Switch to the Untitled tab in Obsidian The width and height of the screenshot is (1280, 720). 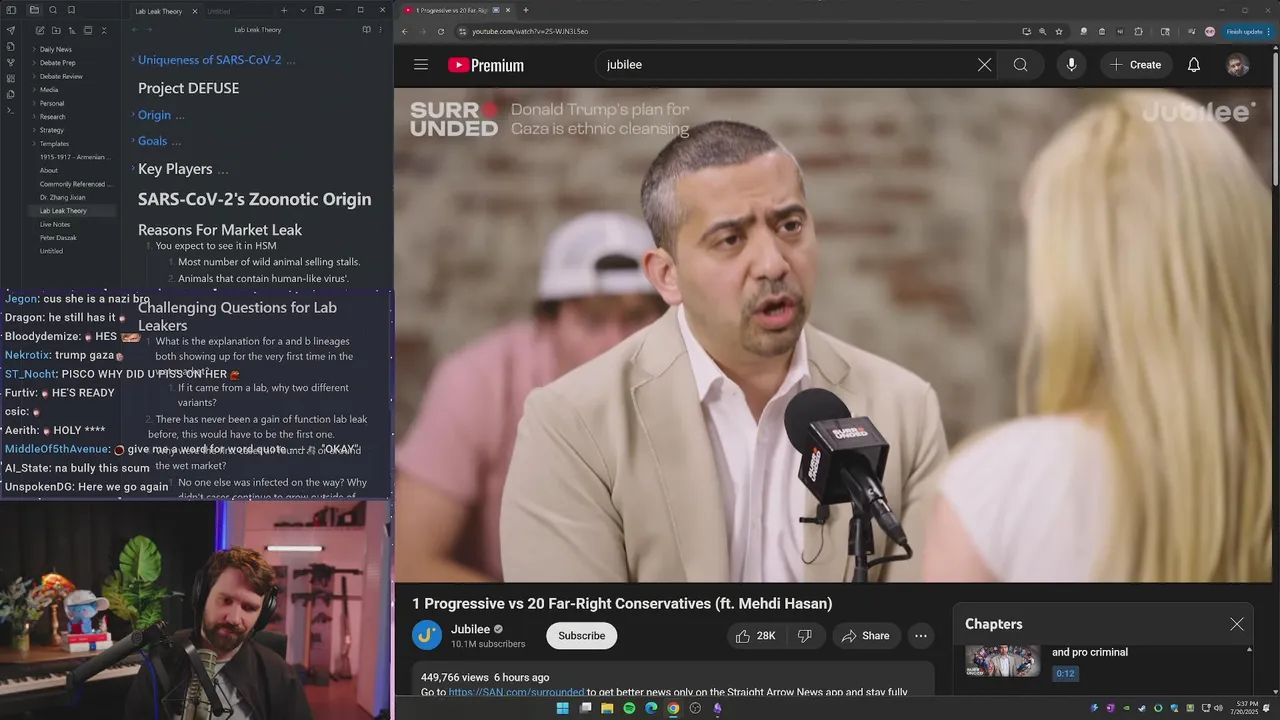(x=219, y=11)
